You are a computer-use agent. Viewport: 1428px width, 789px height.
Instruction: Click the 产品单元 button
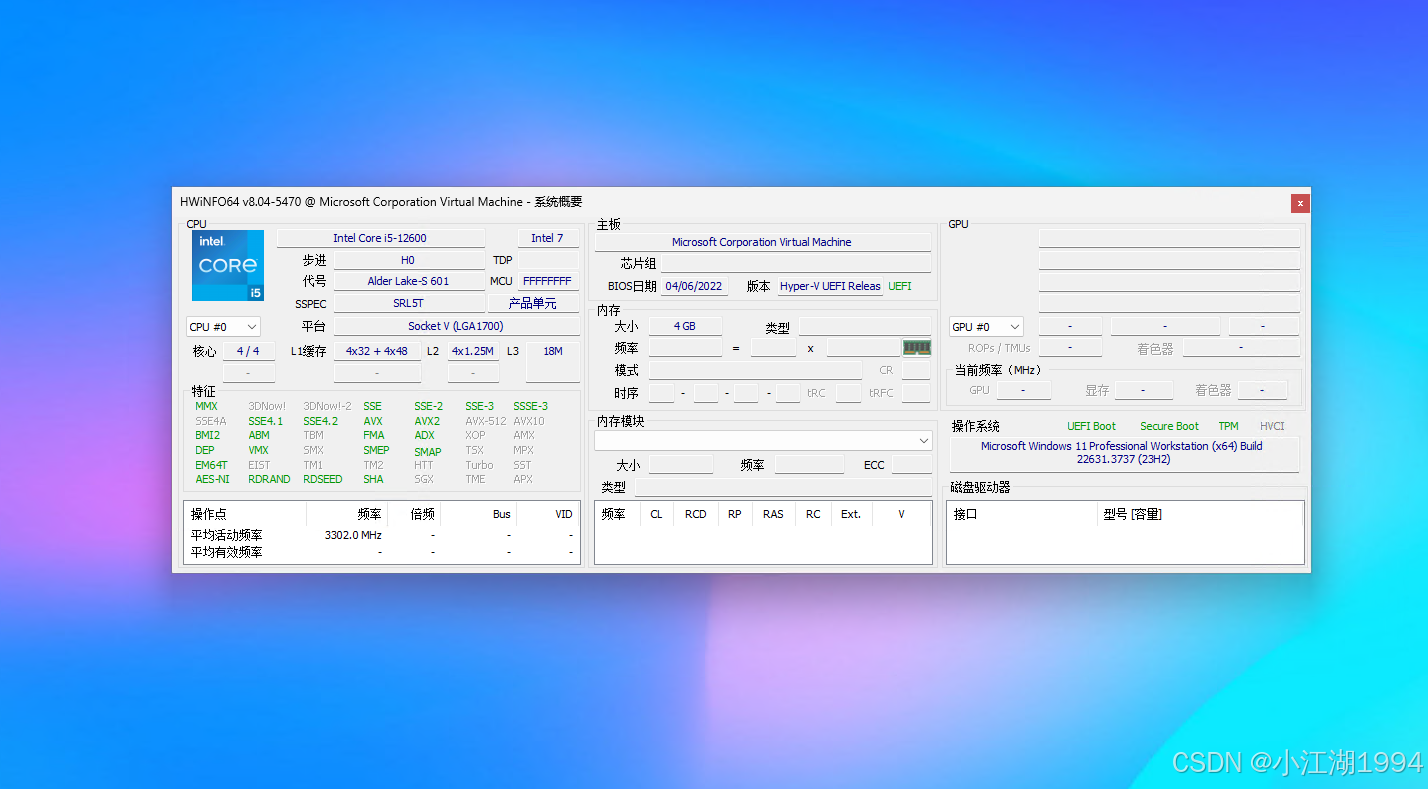[532, 303]
